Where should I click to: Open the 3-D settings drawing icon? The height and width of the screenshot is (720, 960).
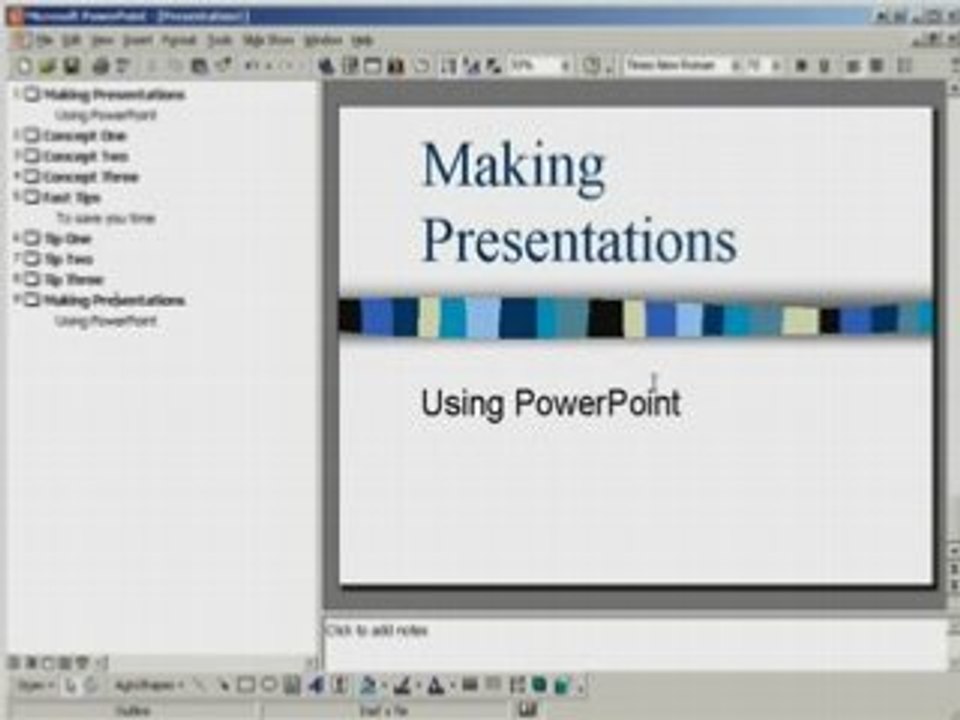coord(562,685)
